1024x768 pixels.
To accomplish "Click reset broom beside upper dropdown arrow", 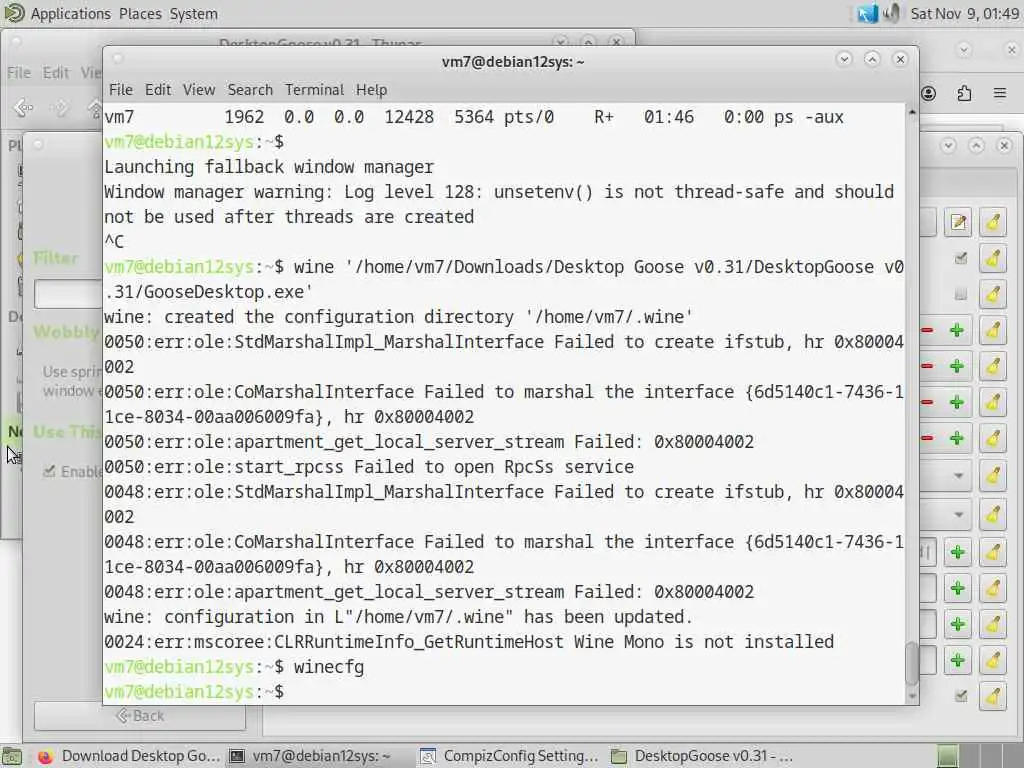I will pyautogui.click(x=993, y=475).
